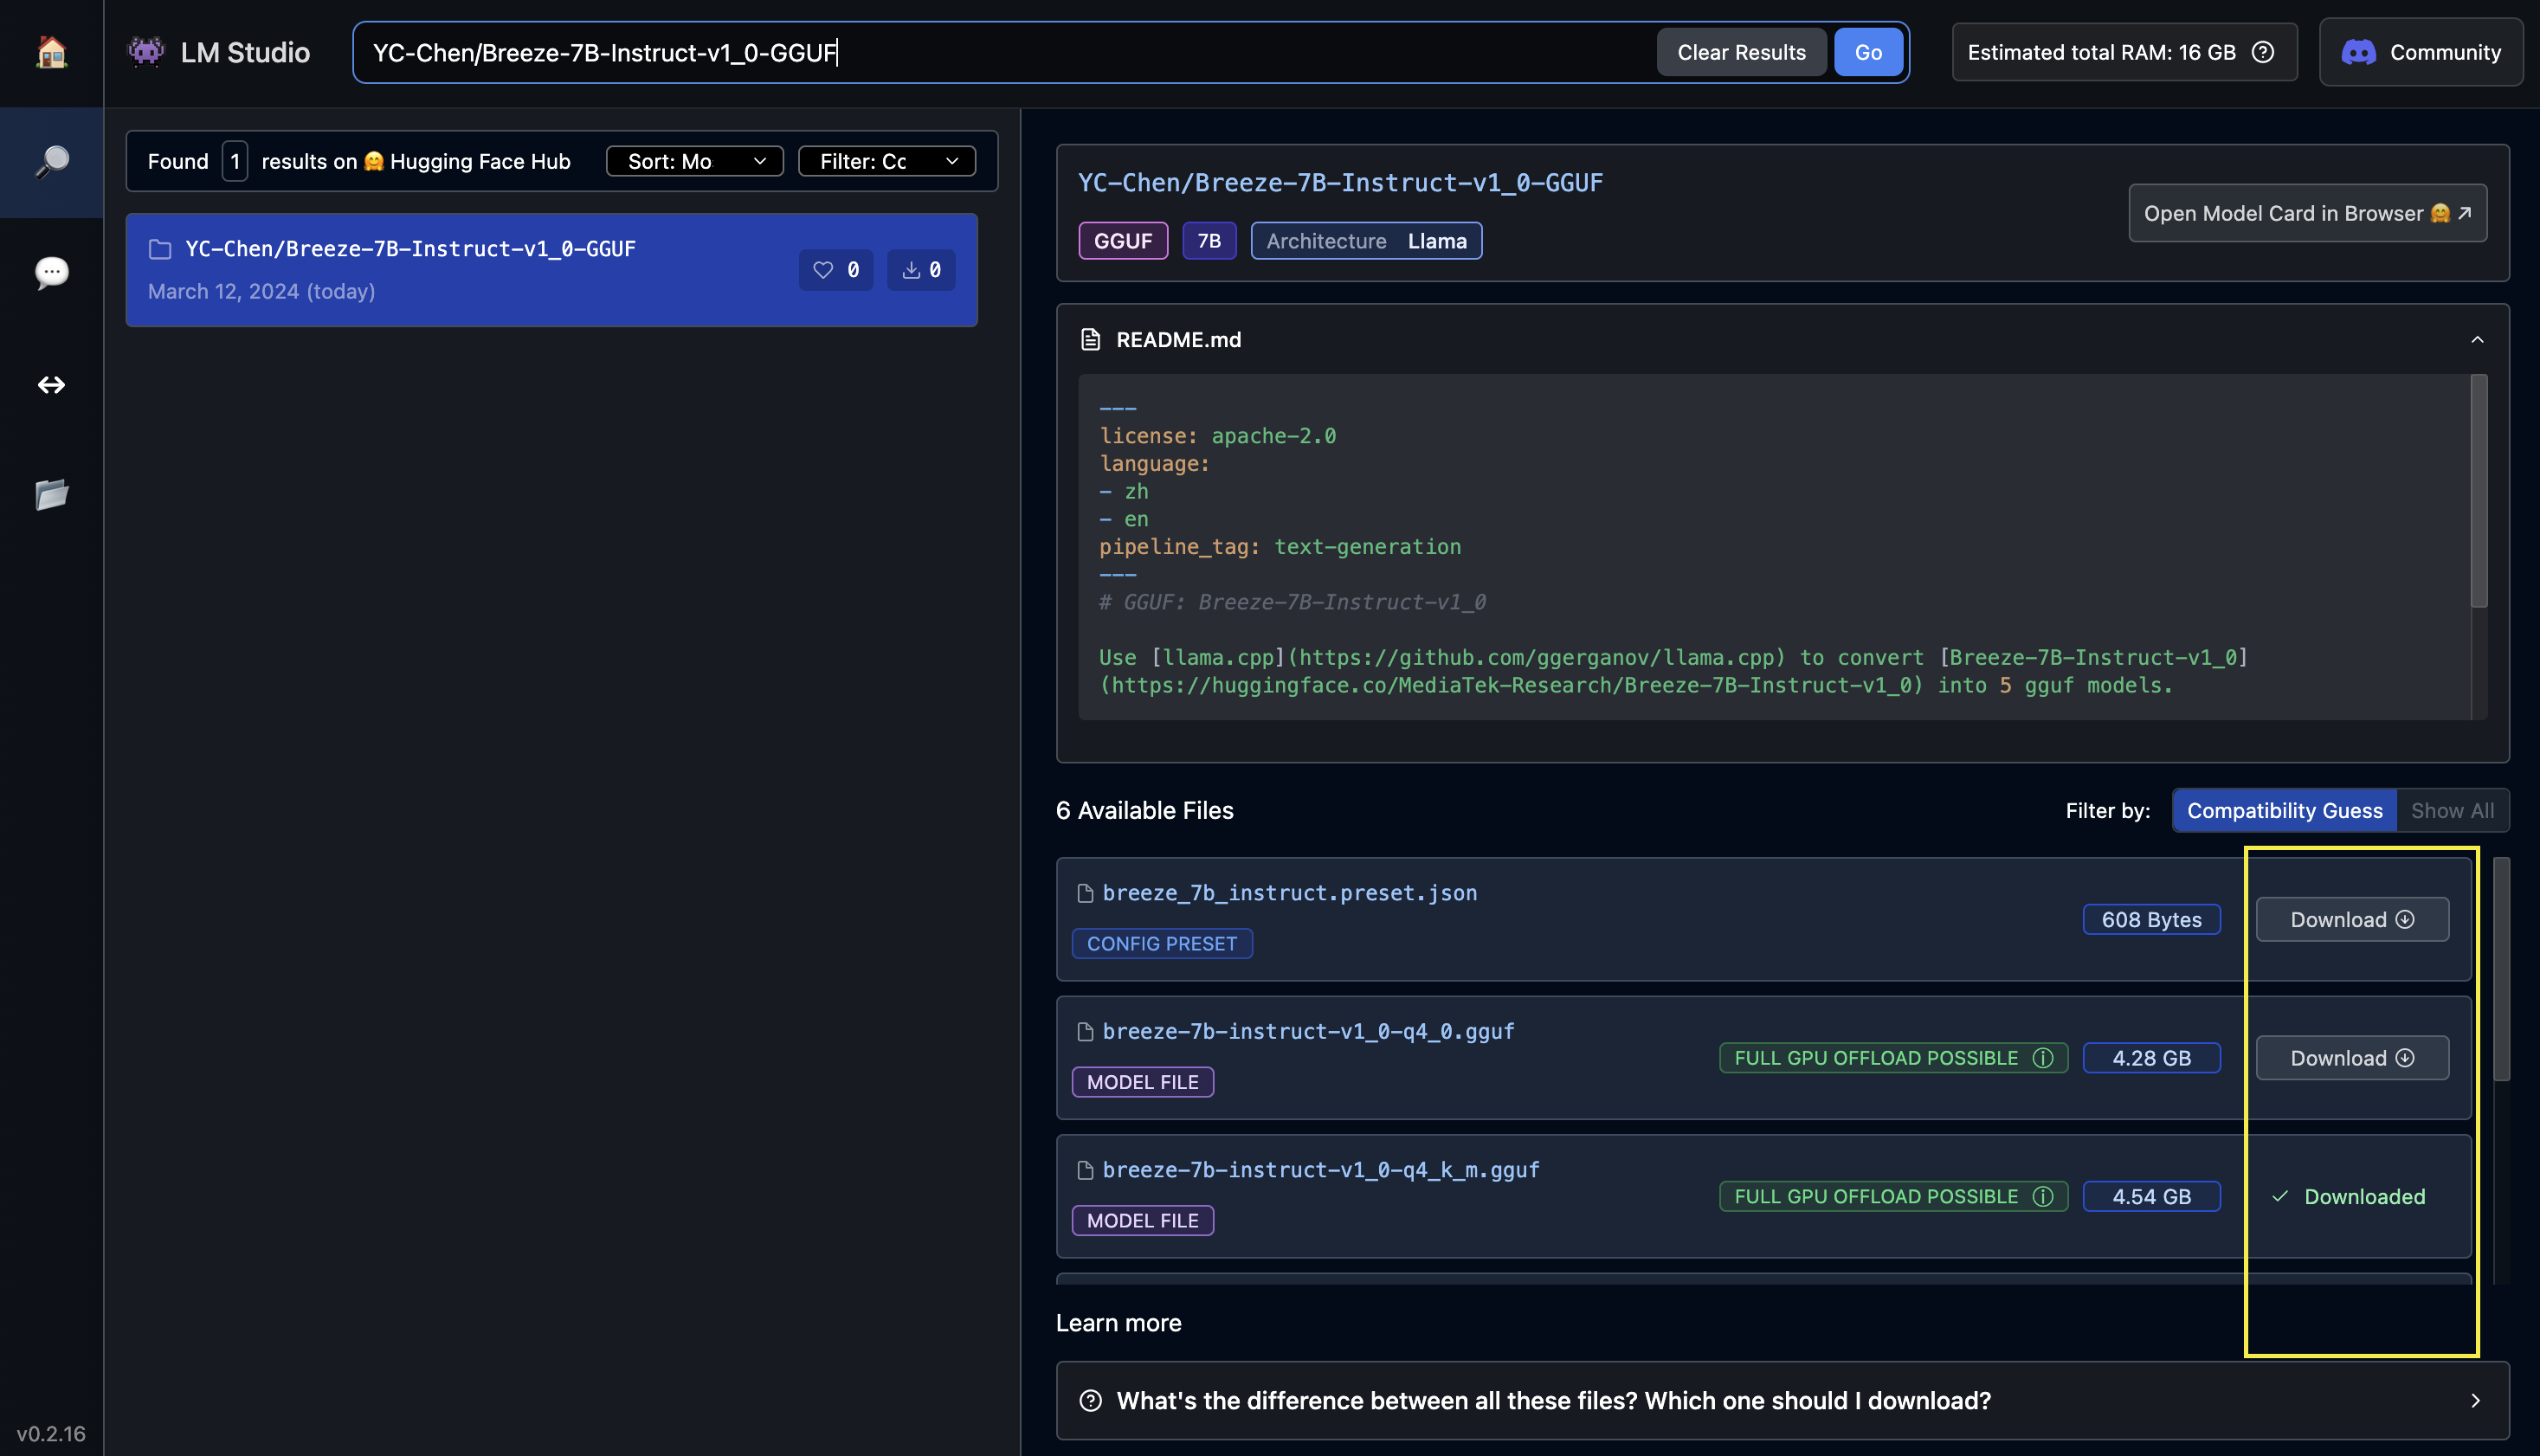Click the likes heart counter on result
Screen dimensions: 2540x1456
pos(835,270)
